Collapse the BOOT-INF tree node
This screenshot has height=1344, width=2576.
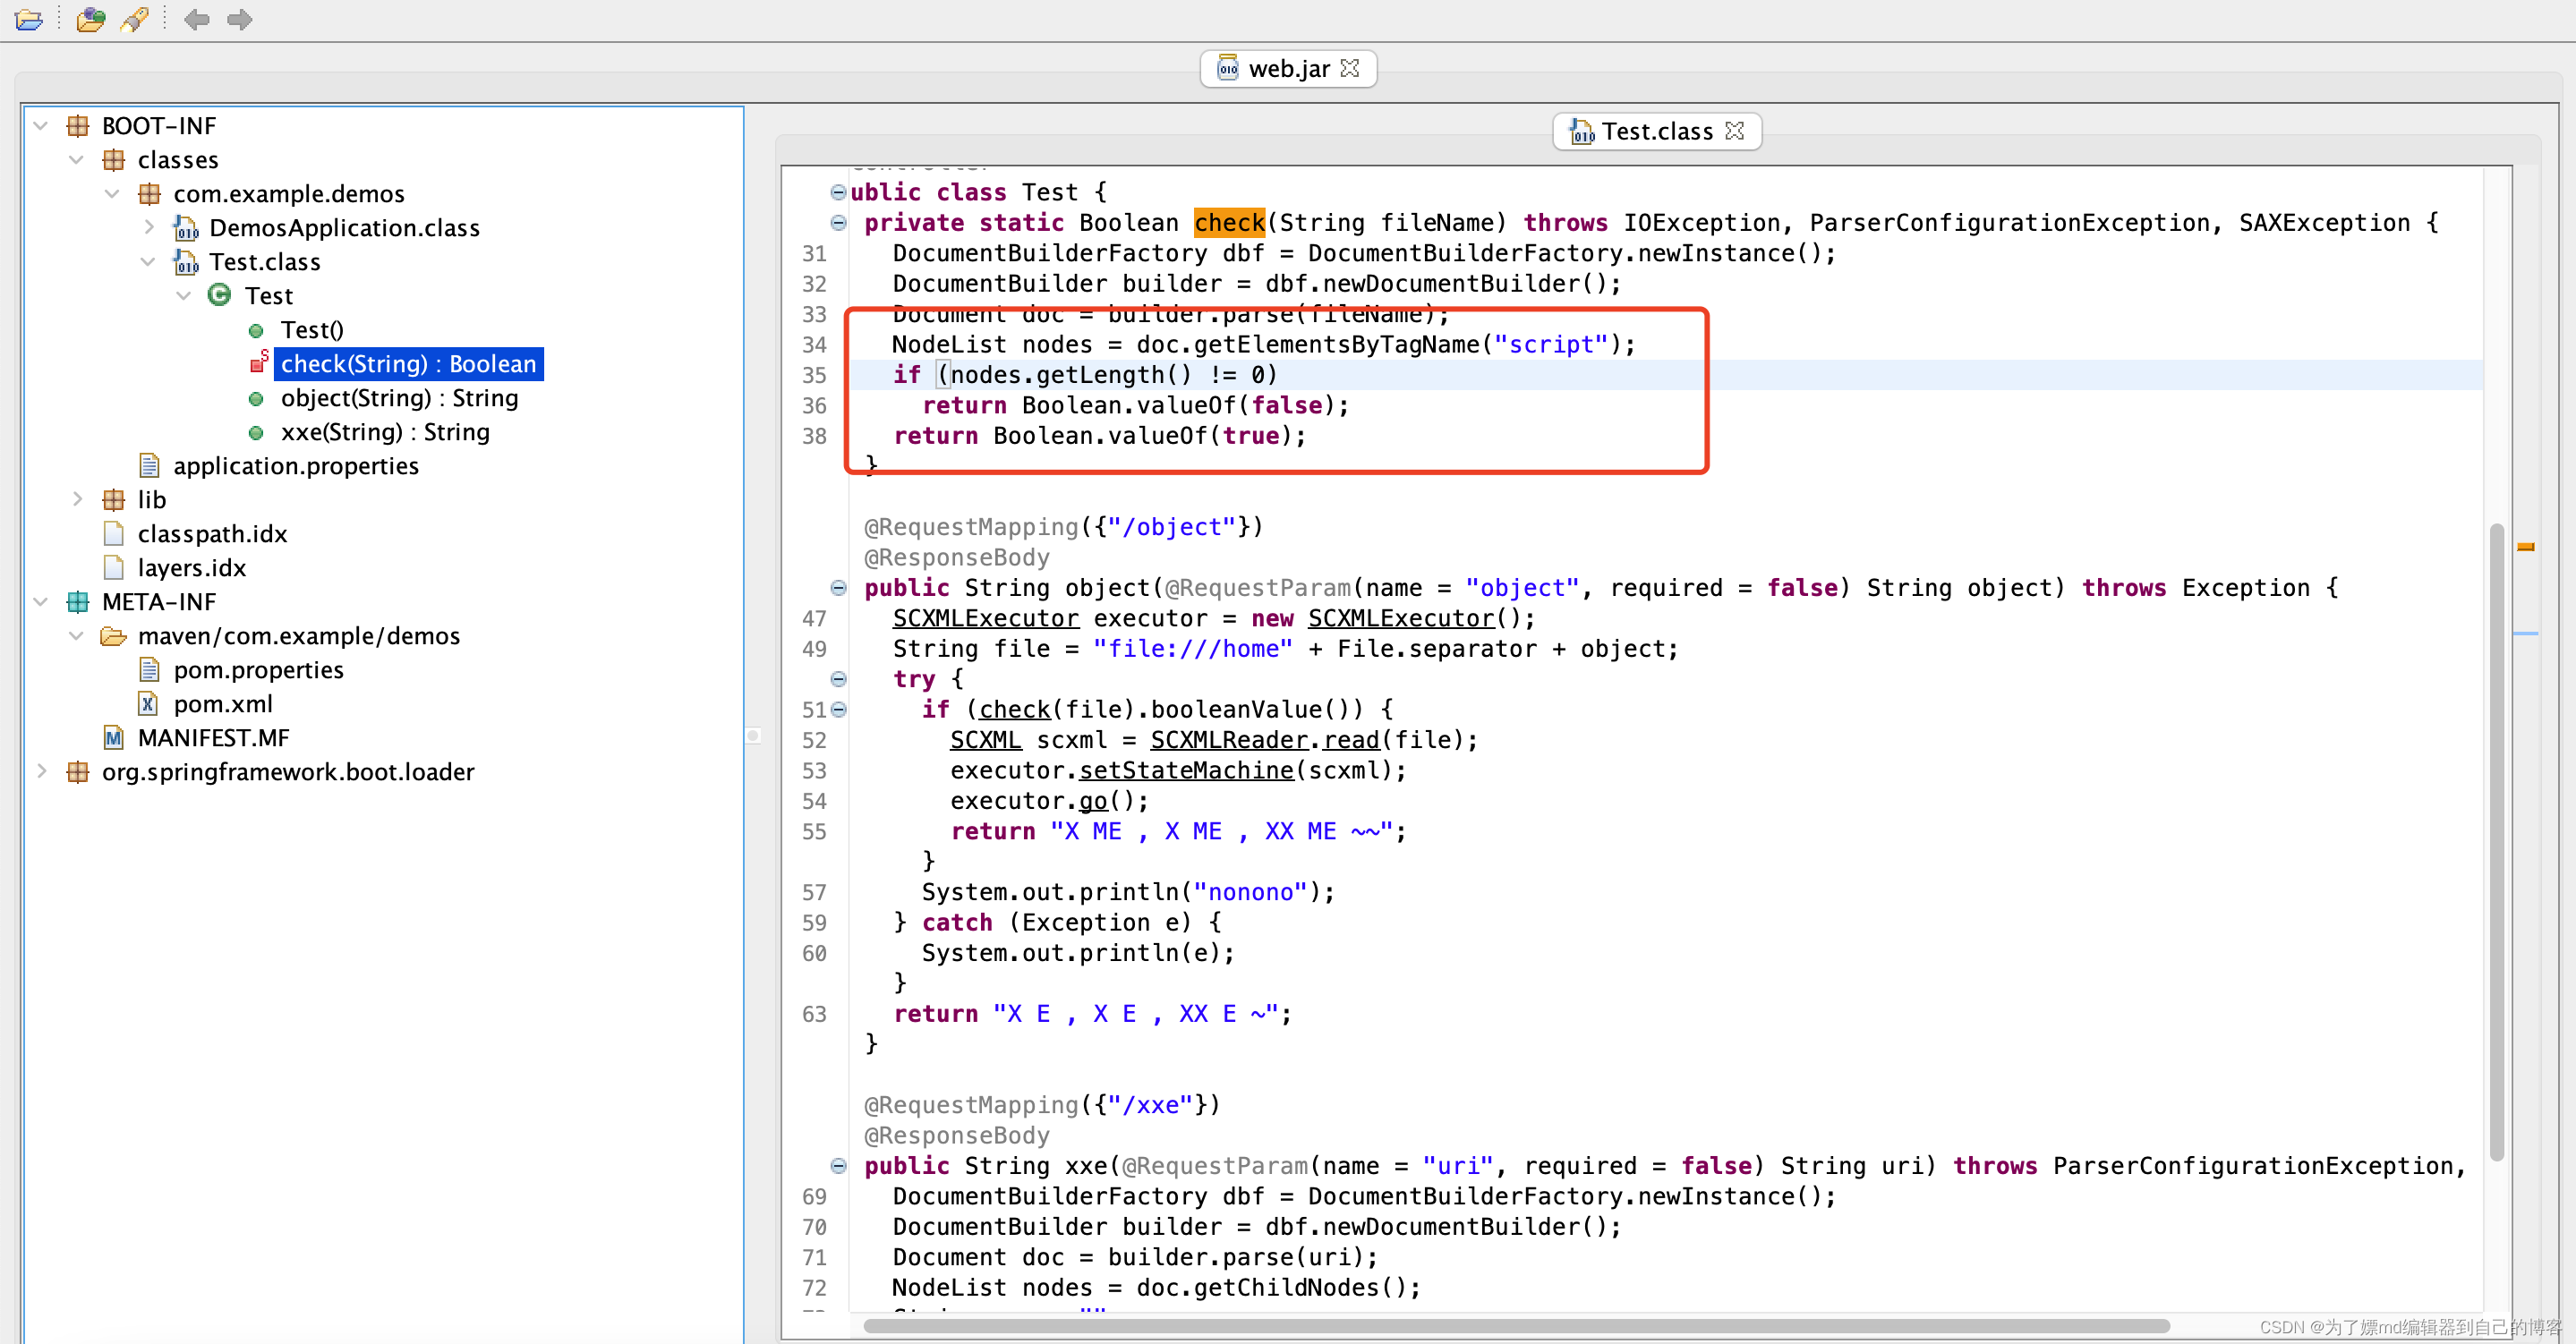click(x=40, y=124)
